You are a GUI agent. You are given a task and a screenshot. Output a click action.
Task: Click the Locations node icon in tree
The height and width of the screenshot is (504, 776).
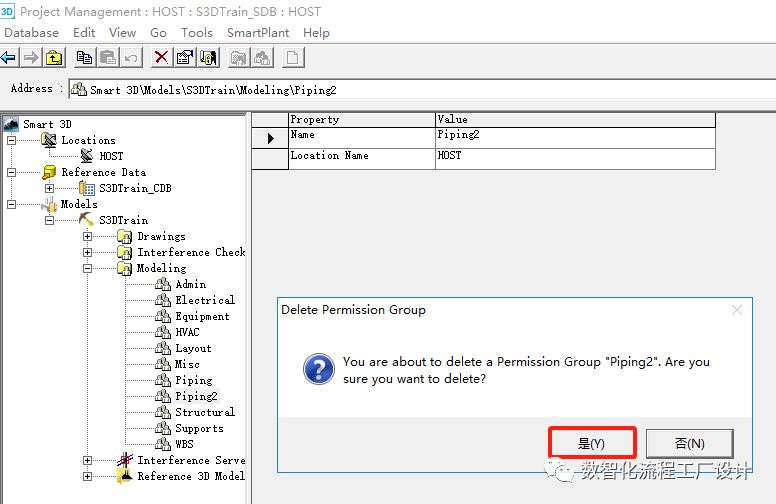pos(49,140)
